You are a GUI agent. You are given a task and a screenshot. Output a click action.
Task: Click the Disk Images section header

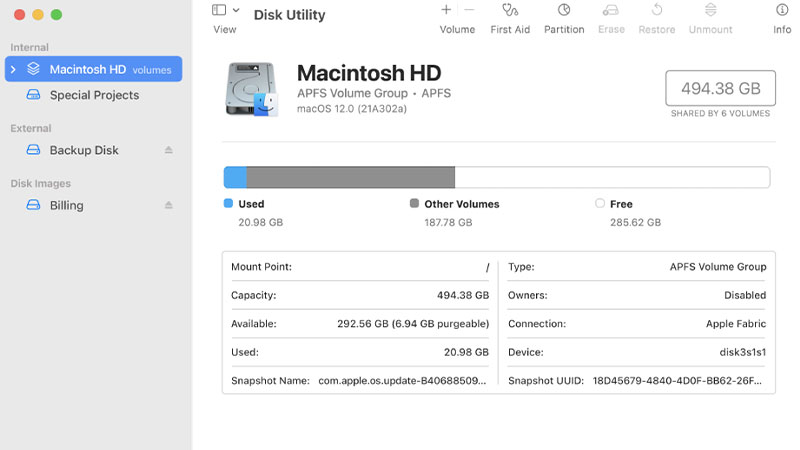click(x=40, y=183)
